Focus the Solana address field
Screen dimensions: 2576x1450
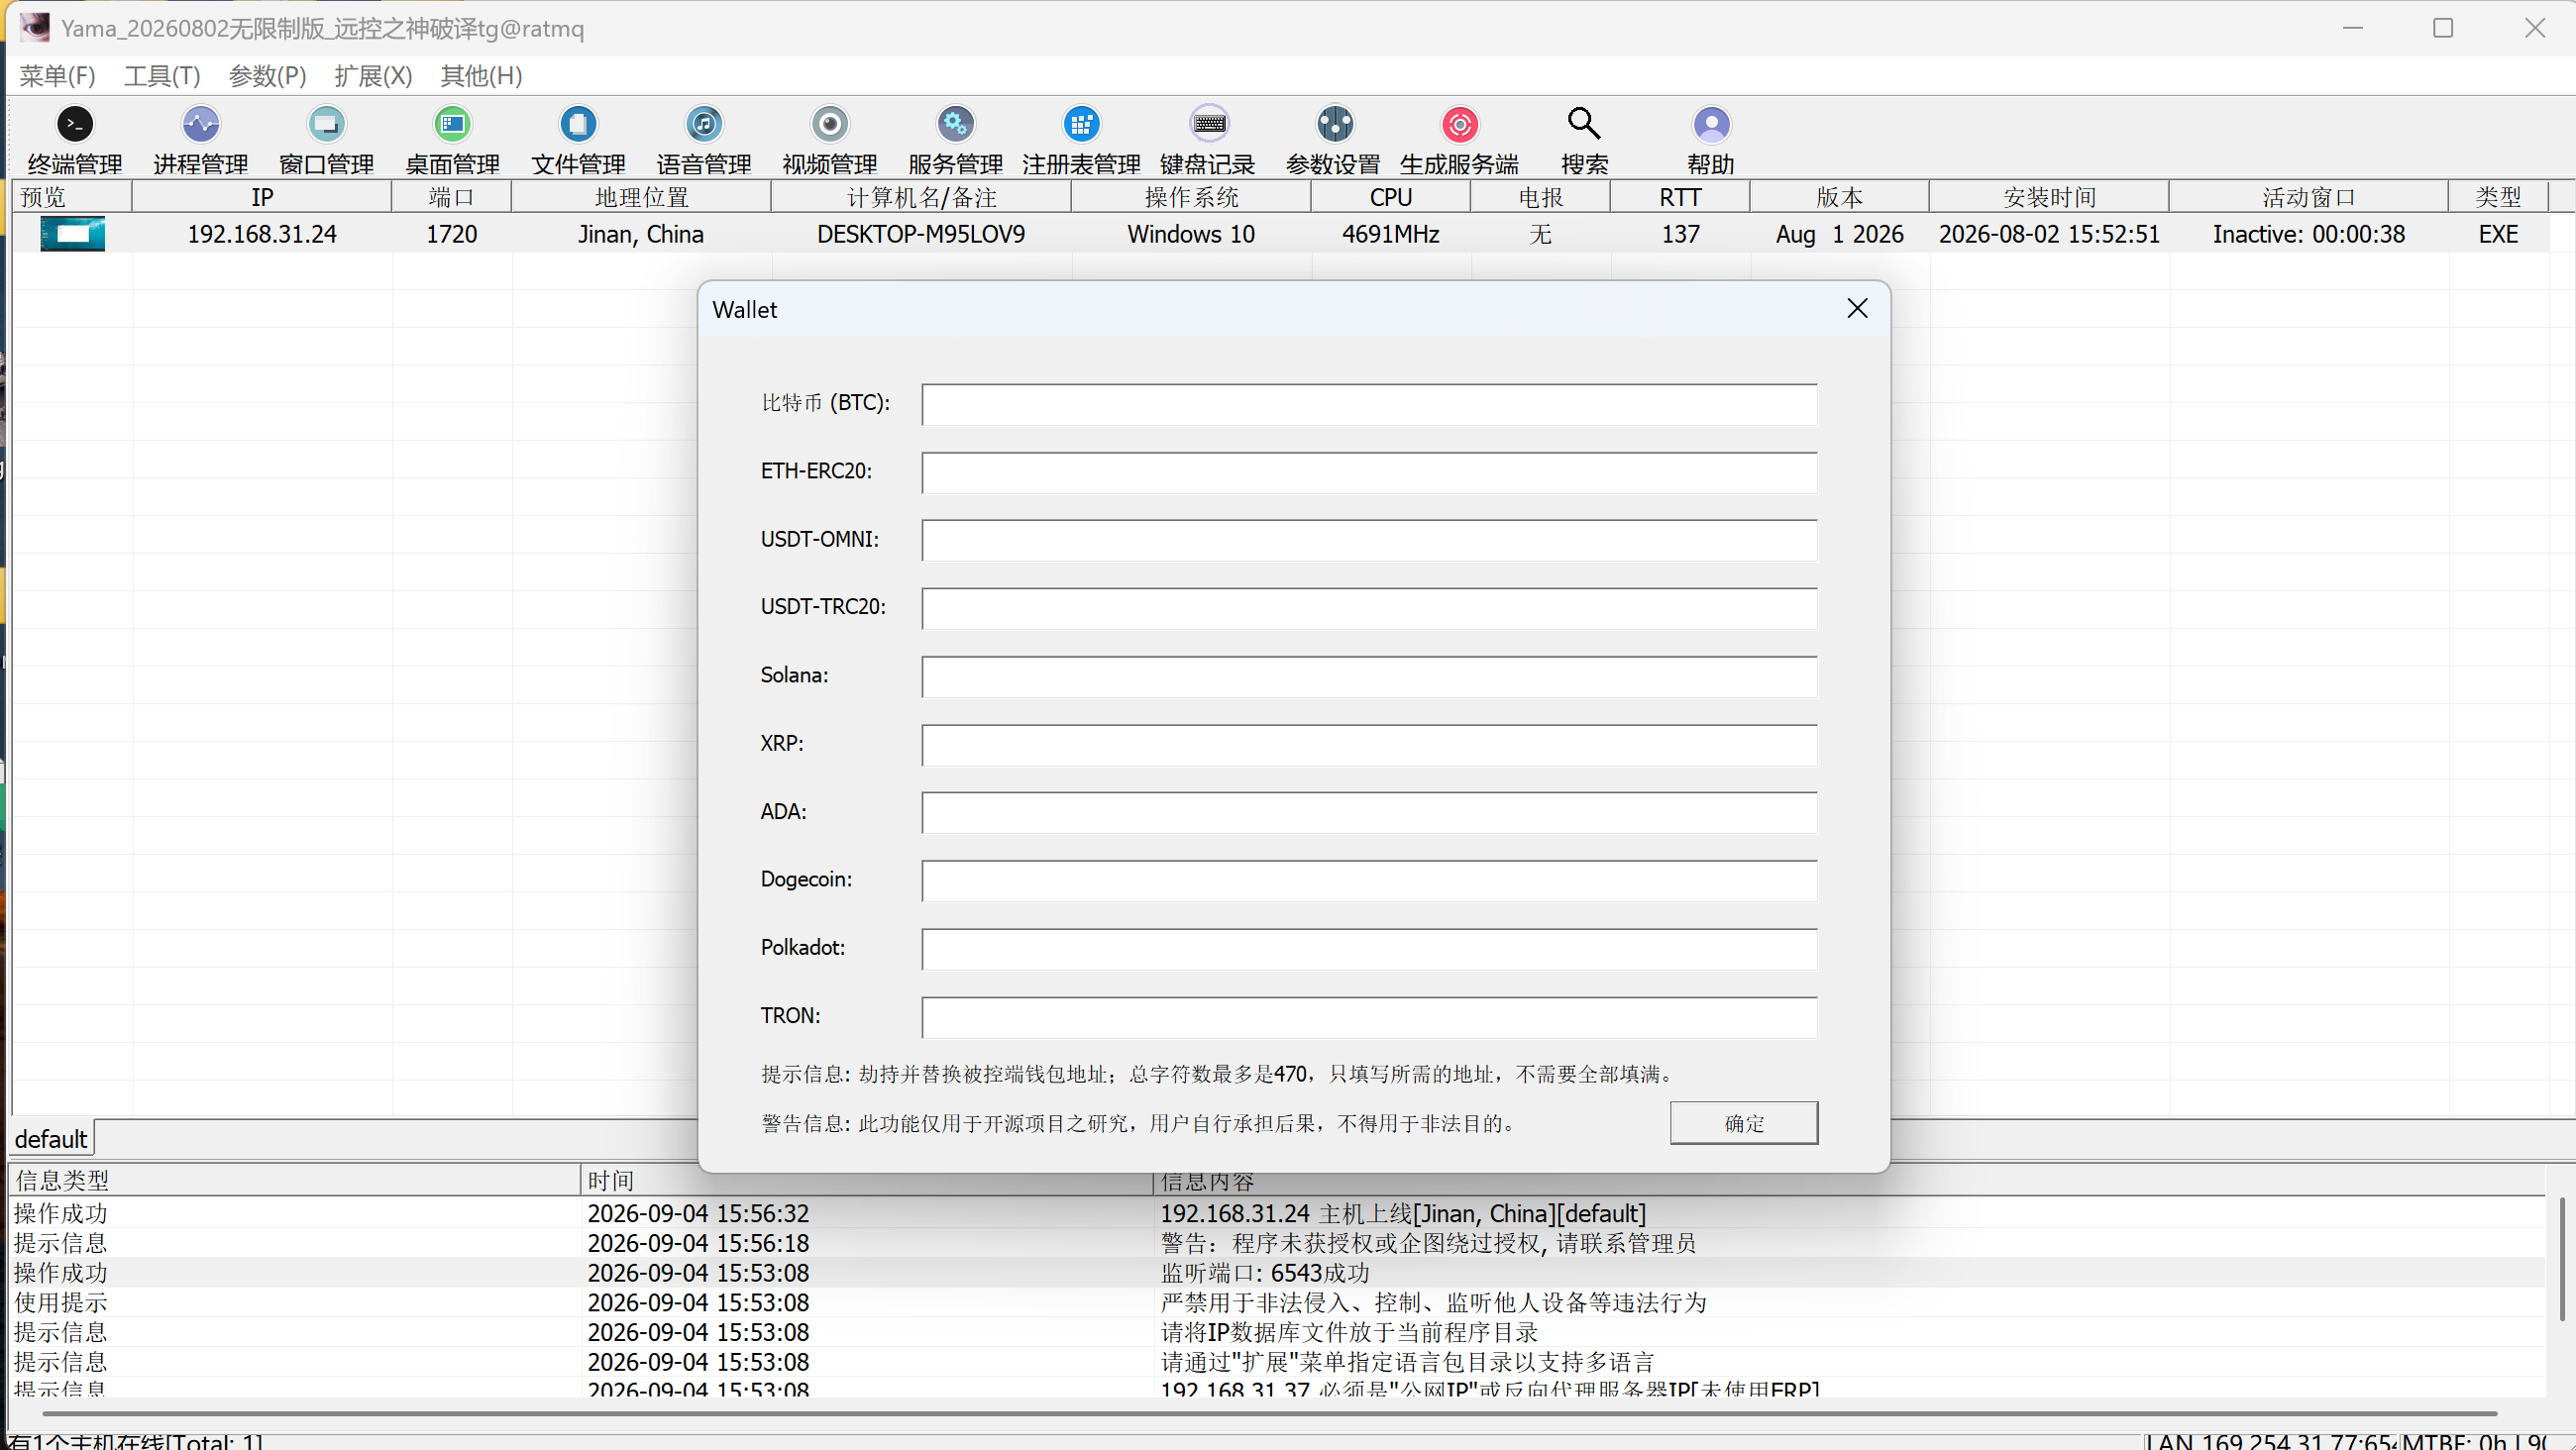1369,677
